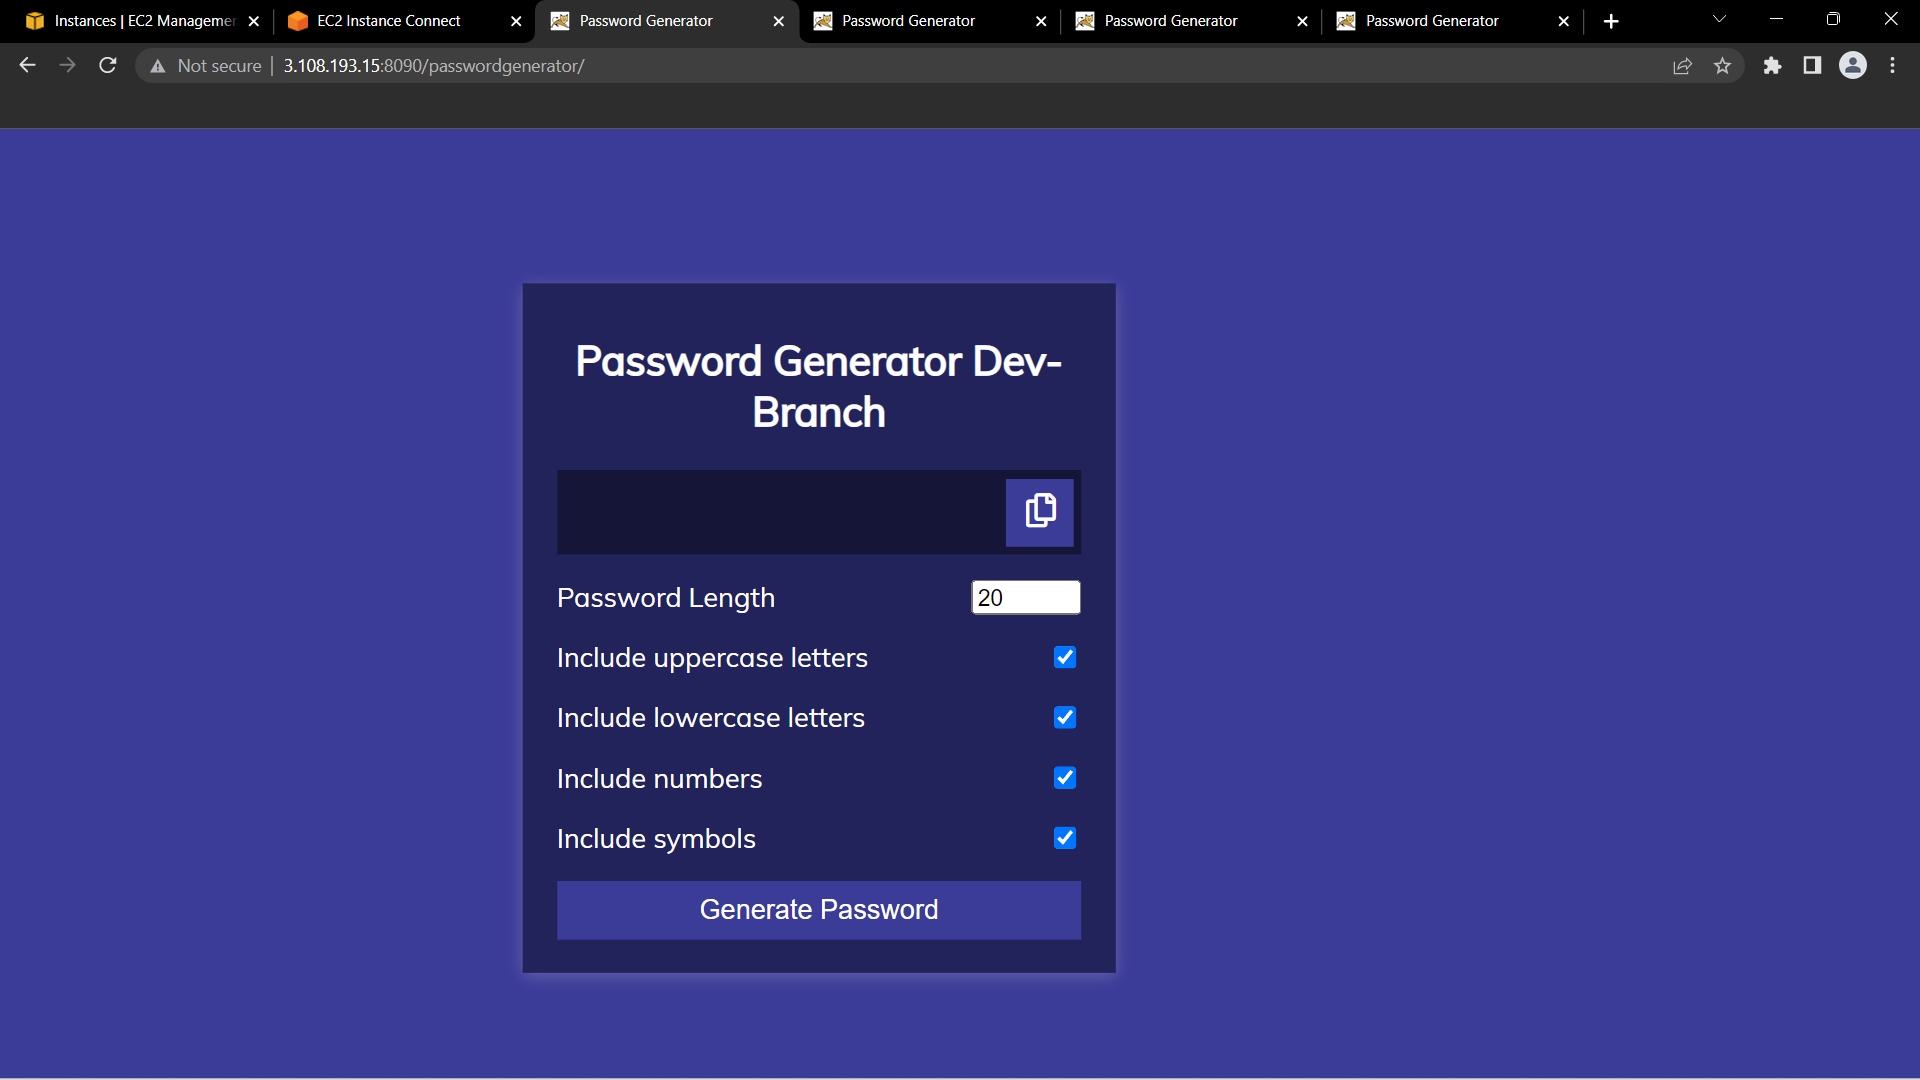Click the Not secure site info indicator

[206, 66]
